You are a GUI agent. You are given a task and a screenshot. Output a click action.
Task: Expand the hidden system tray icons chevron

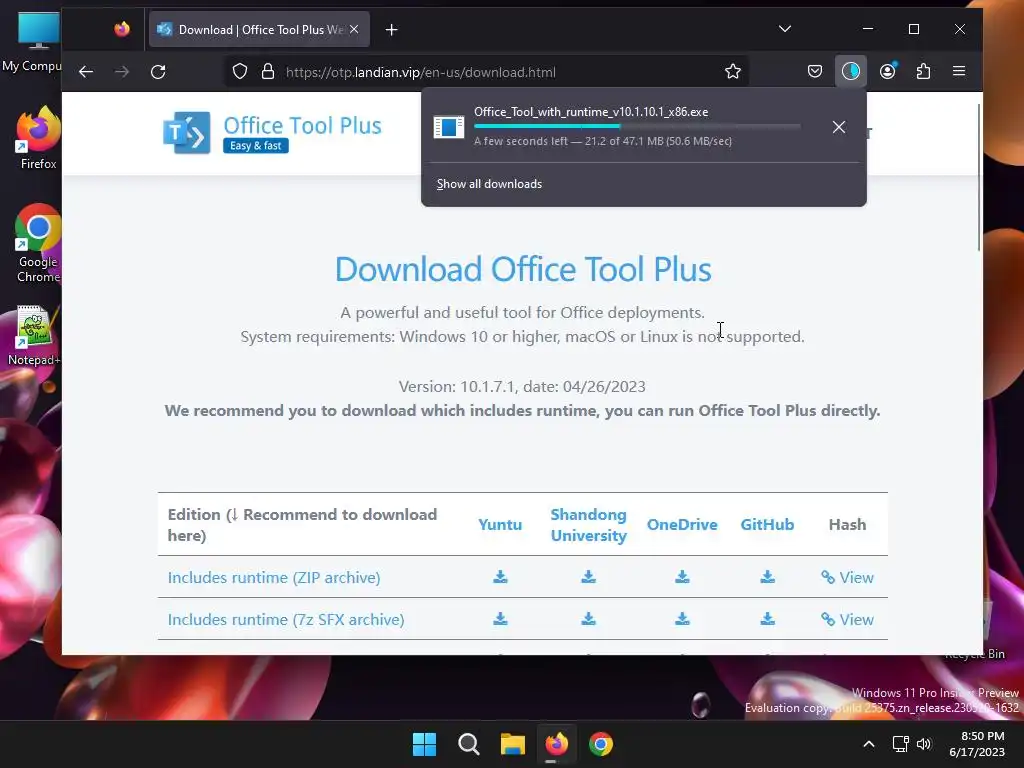(x=869, y=744)
